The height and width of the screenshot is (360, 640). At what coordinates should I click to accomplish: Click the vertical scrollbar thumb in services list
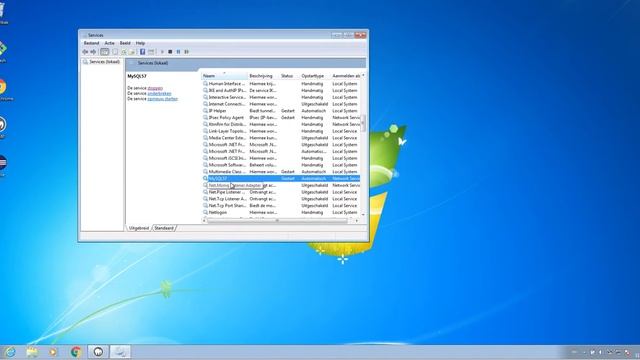tap(363, 122)
